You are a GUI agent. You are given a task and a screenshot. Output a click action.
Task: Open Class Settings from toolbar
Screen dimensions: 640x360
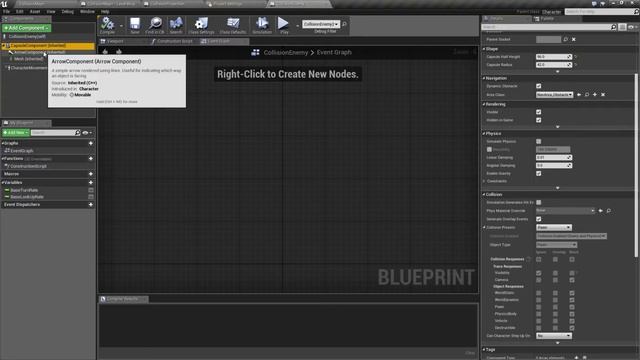click(201, 24)
